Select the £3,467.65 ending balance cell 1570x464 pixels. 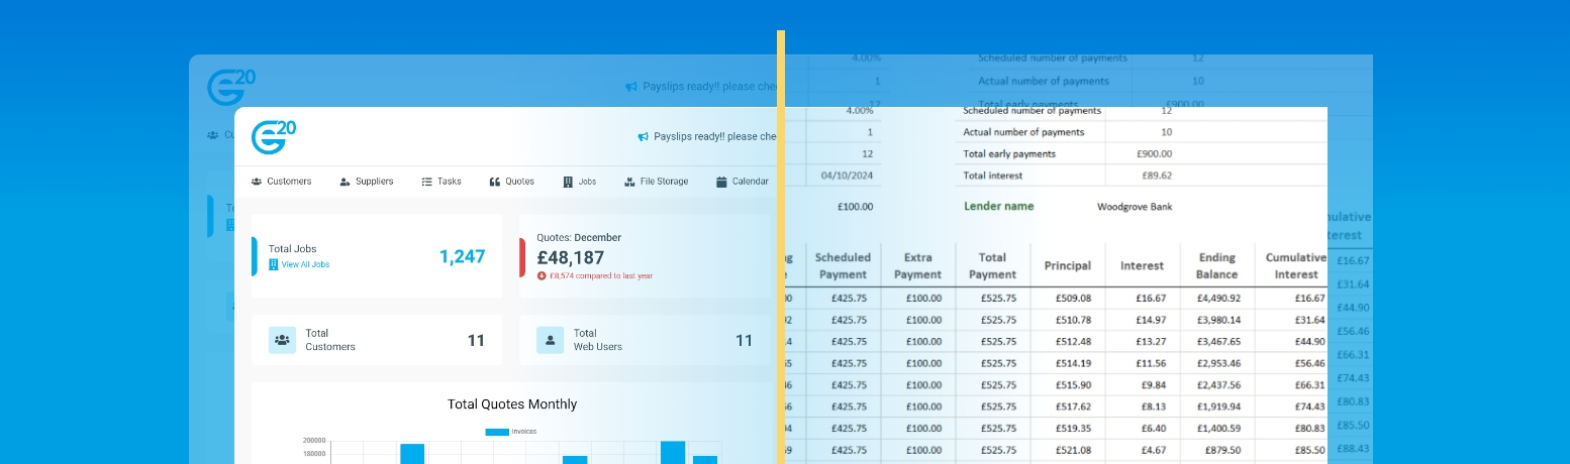1218,342
